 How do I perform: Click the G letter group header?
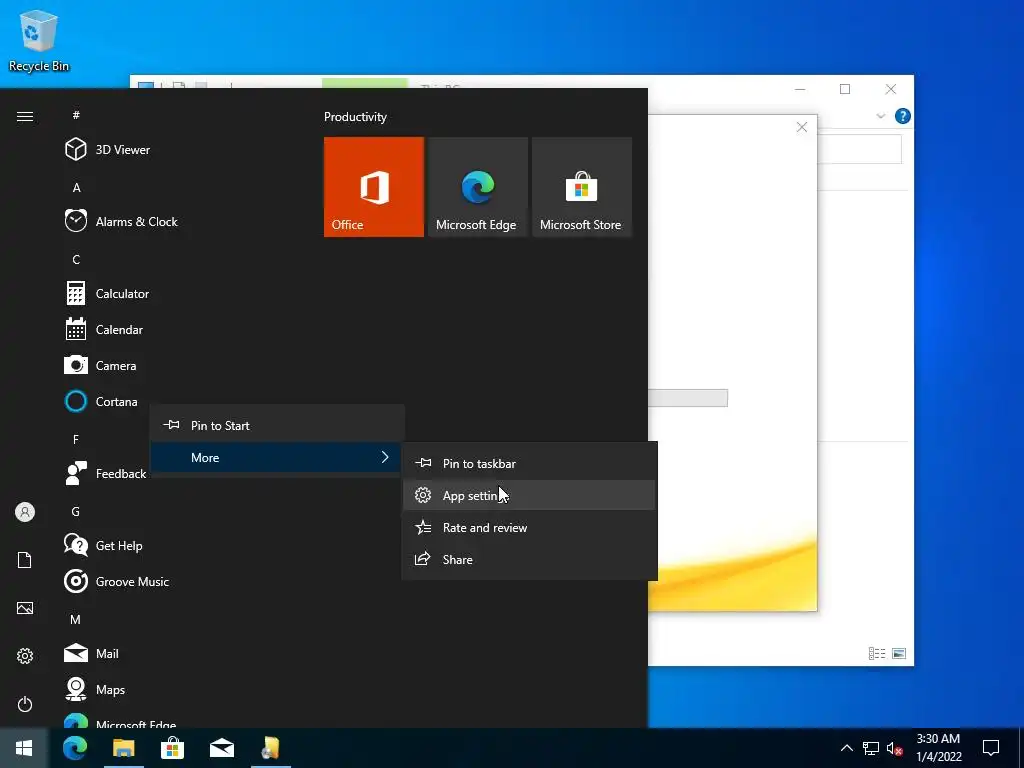76,511
